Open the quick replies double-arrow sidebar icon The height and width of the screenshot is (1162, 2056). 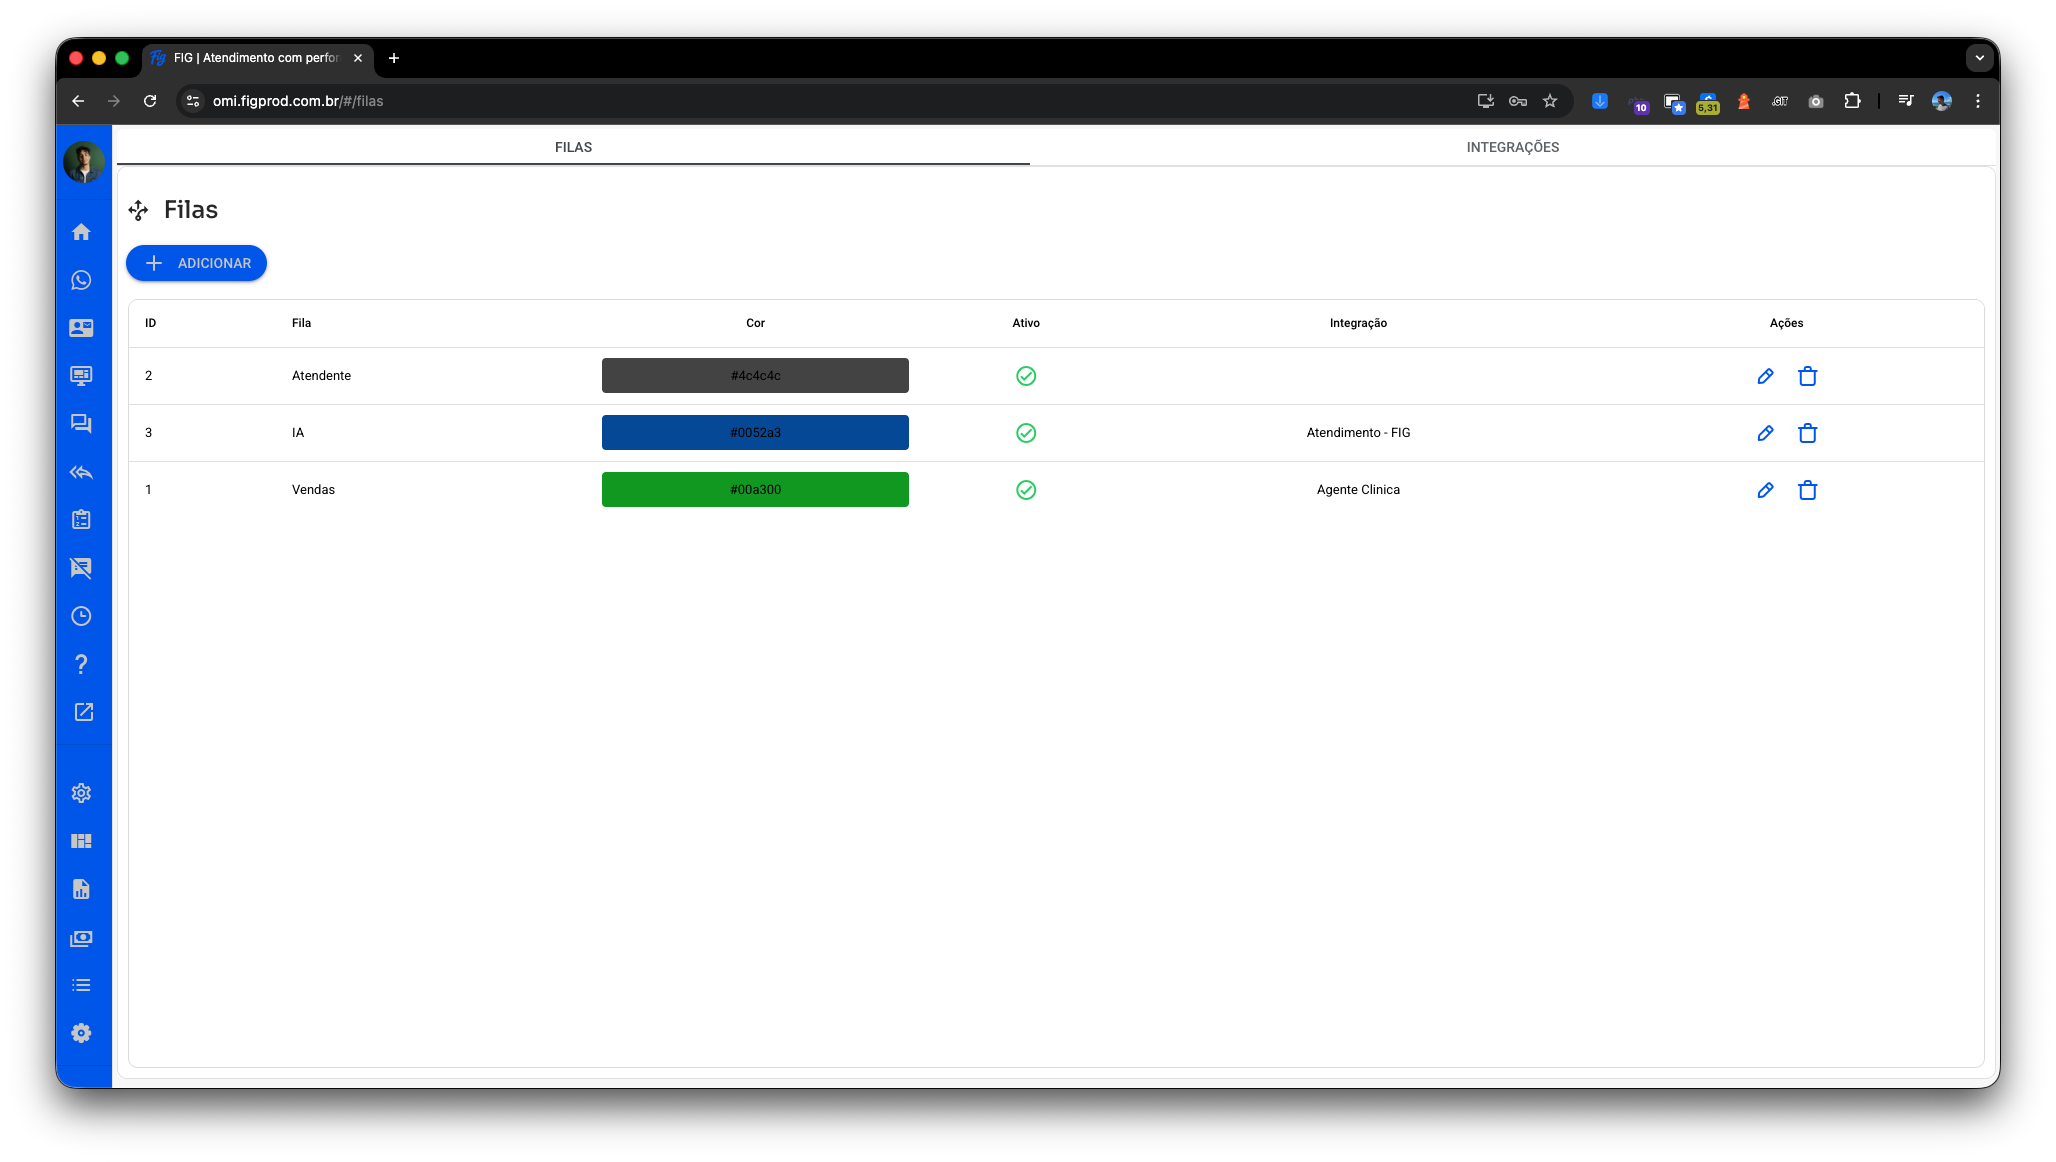(x=82, y=472)
